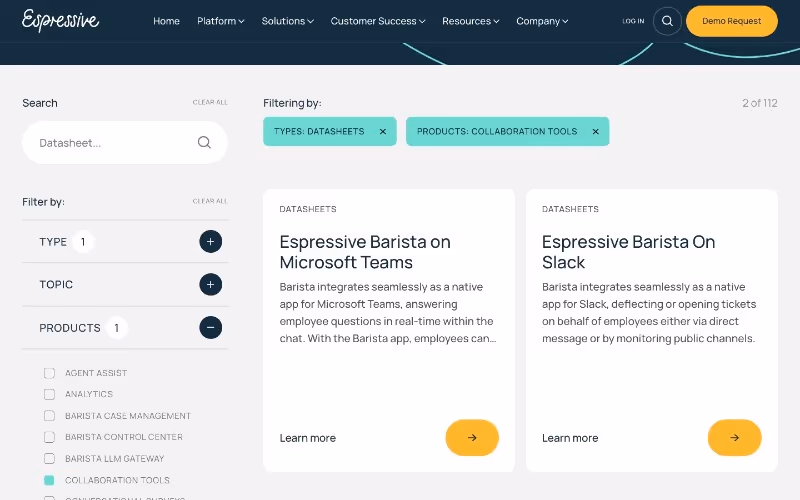Open the Company dropdown menu
This screenshot has width=800, height=500.
point(542,21)
